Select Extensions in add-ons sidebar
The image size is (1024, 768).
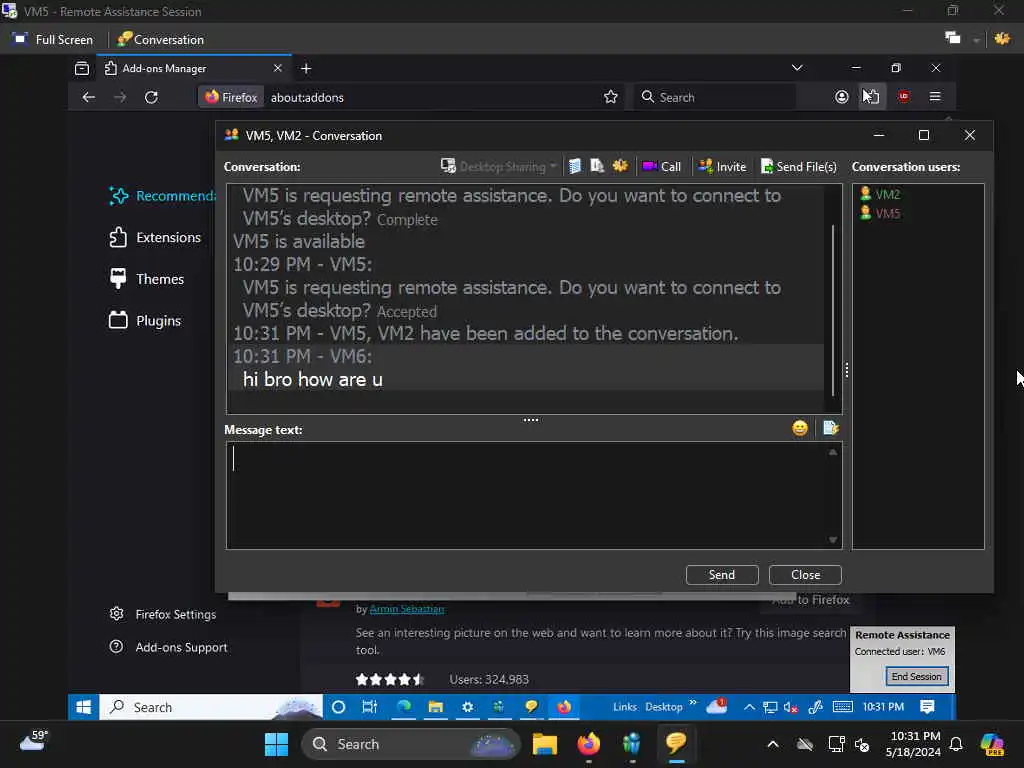tap(155, 237)
